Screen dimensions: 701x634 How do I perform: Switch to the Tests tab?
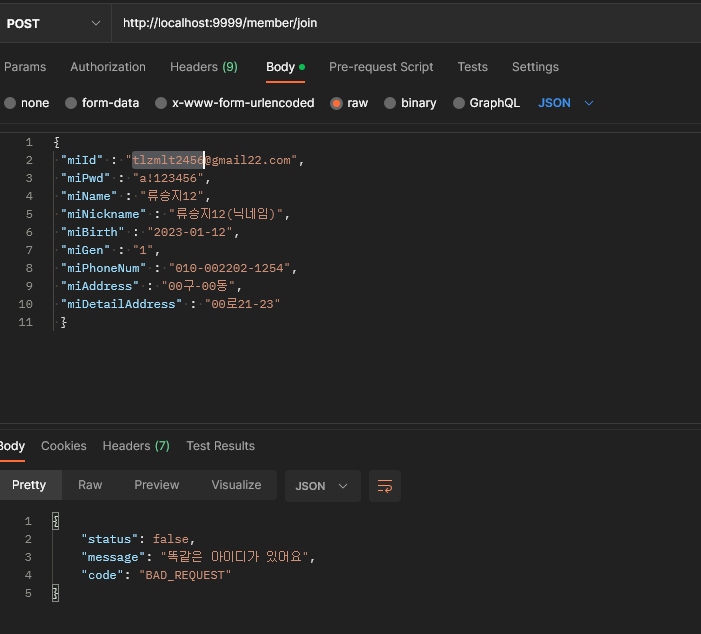[x=473, y=67]
